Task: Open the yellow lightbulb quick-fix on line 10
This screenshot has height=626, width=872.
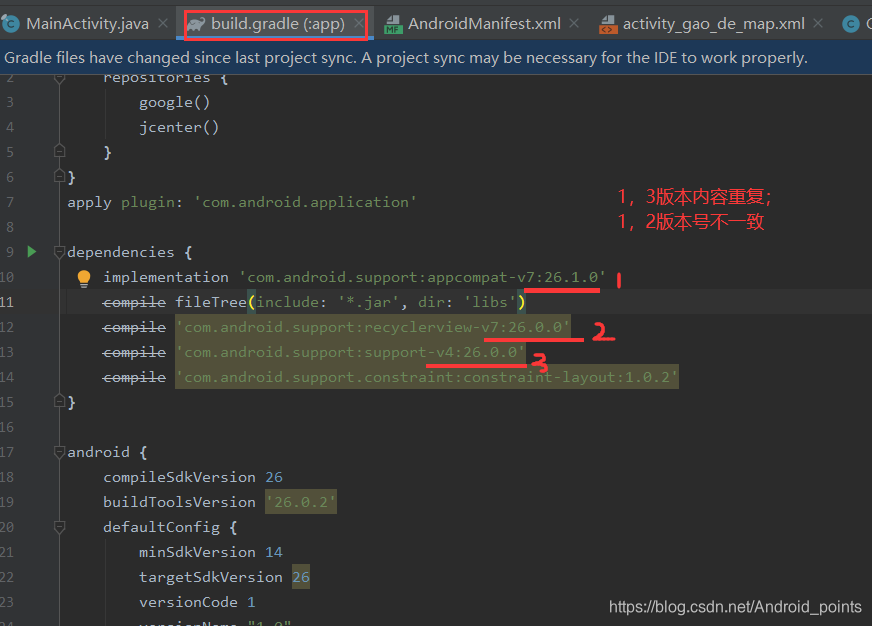Action: tap(83, 278)
